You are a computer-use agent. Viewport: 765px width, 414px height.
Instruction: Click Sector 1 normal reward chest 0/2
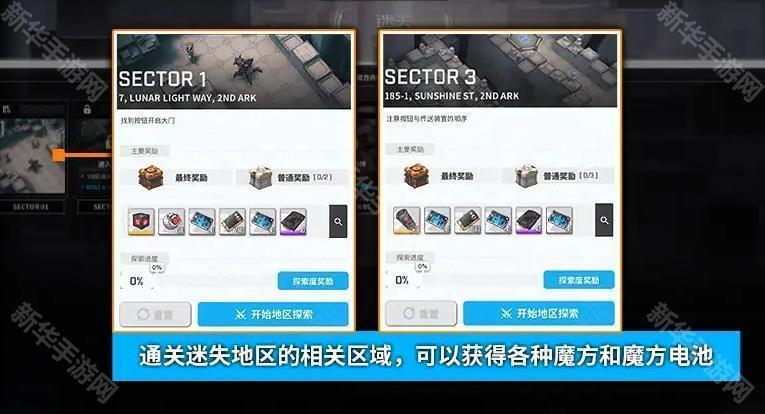point(292,177)
